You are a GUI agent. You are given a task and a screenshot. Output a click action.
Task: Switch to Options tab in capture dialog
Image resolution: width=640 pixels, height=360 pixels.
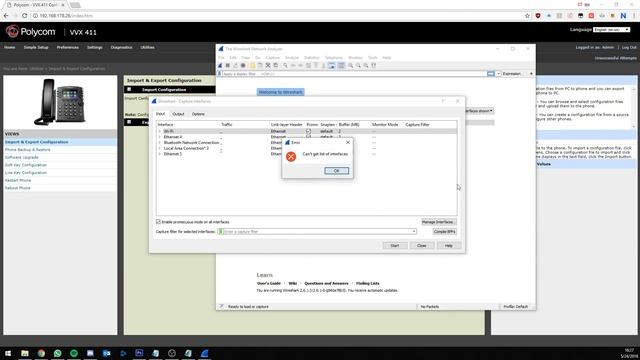pyautogui.click(x=198, y=114)
